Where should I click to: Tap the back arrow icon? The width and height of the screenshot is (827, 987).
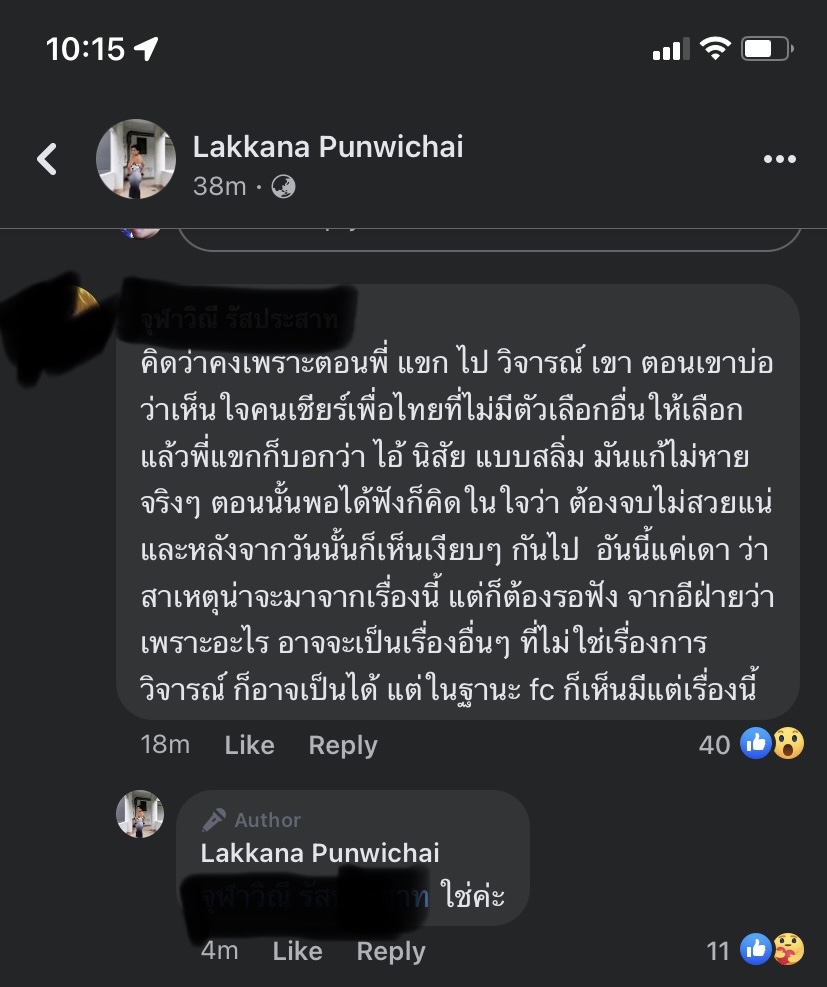coord(47,159)
